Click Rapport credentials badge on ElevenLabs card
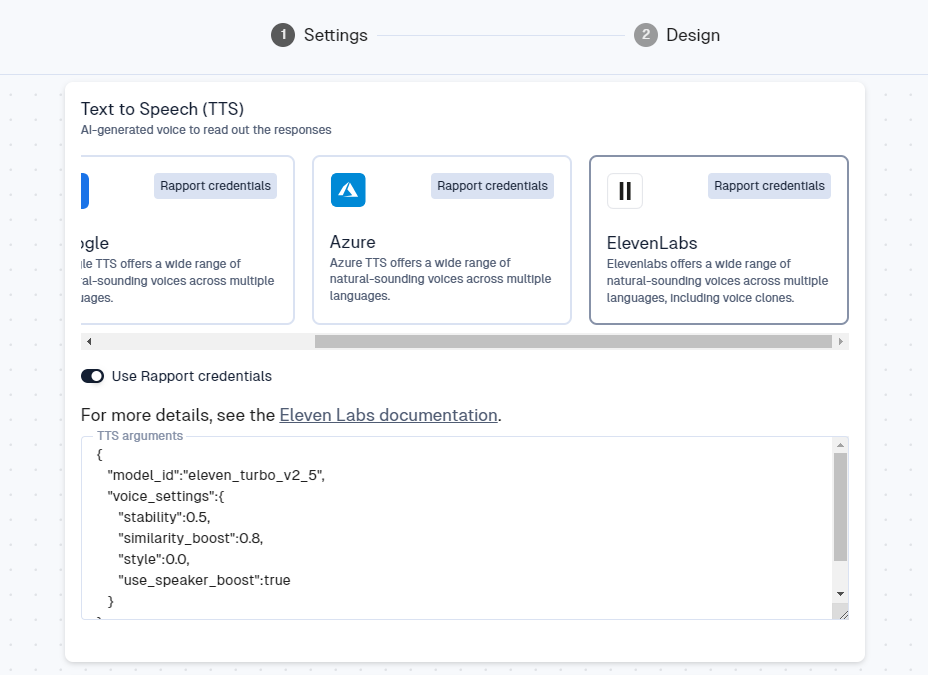The width and height of the screenshot is (928, 675). (x=769, y=186)
